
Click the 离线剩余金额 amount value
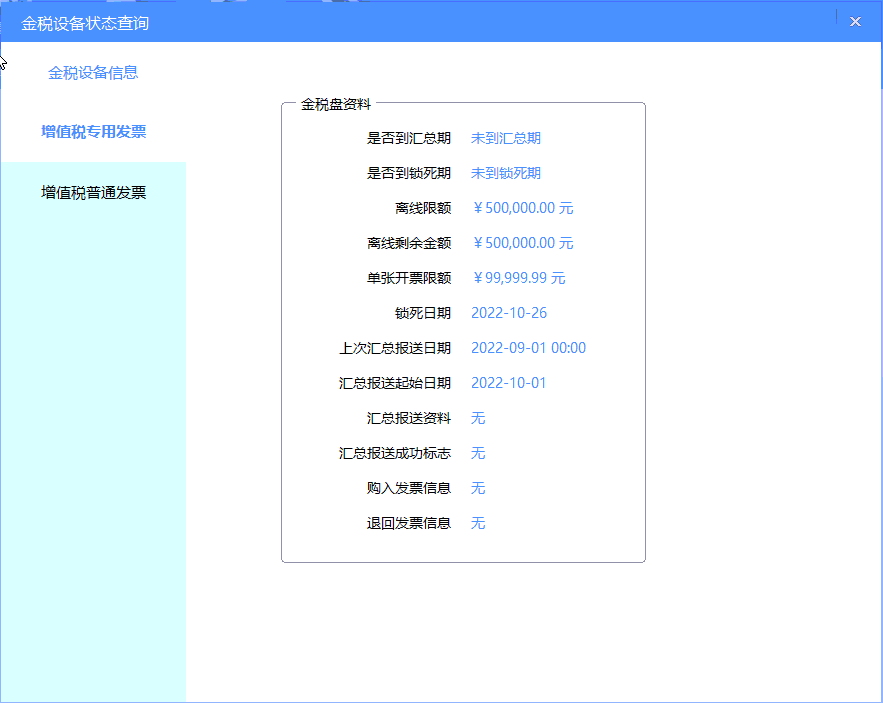(523, 243)
